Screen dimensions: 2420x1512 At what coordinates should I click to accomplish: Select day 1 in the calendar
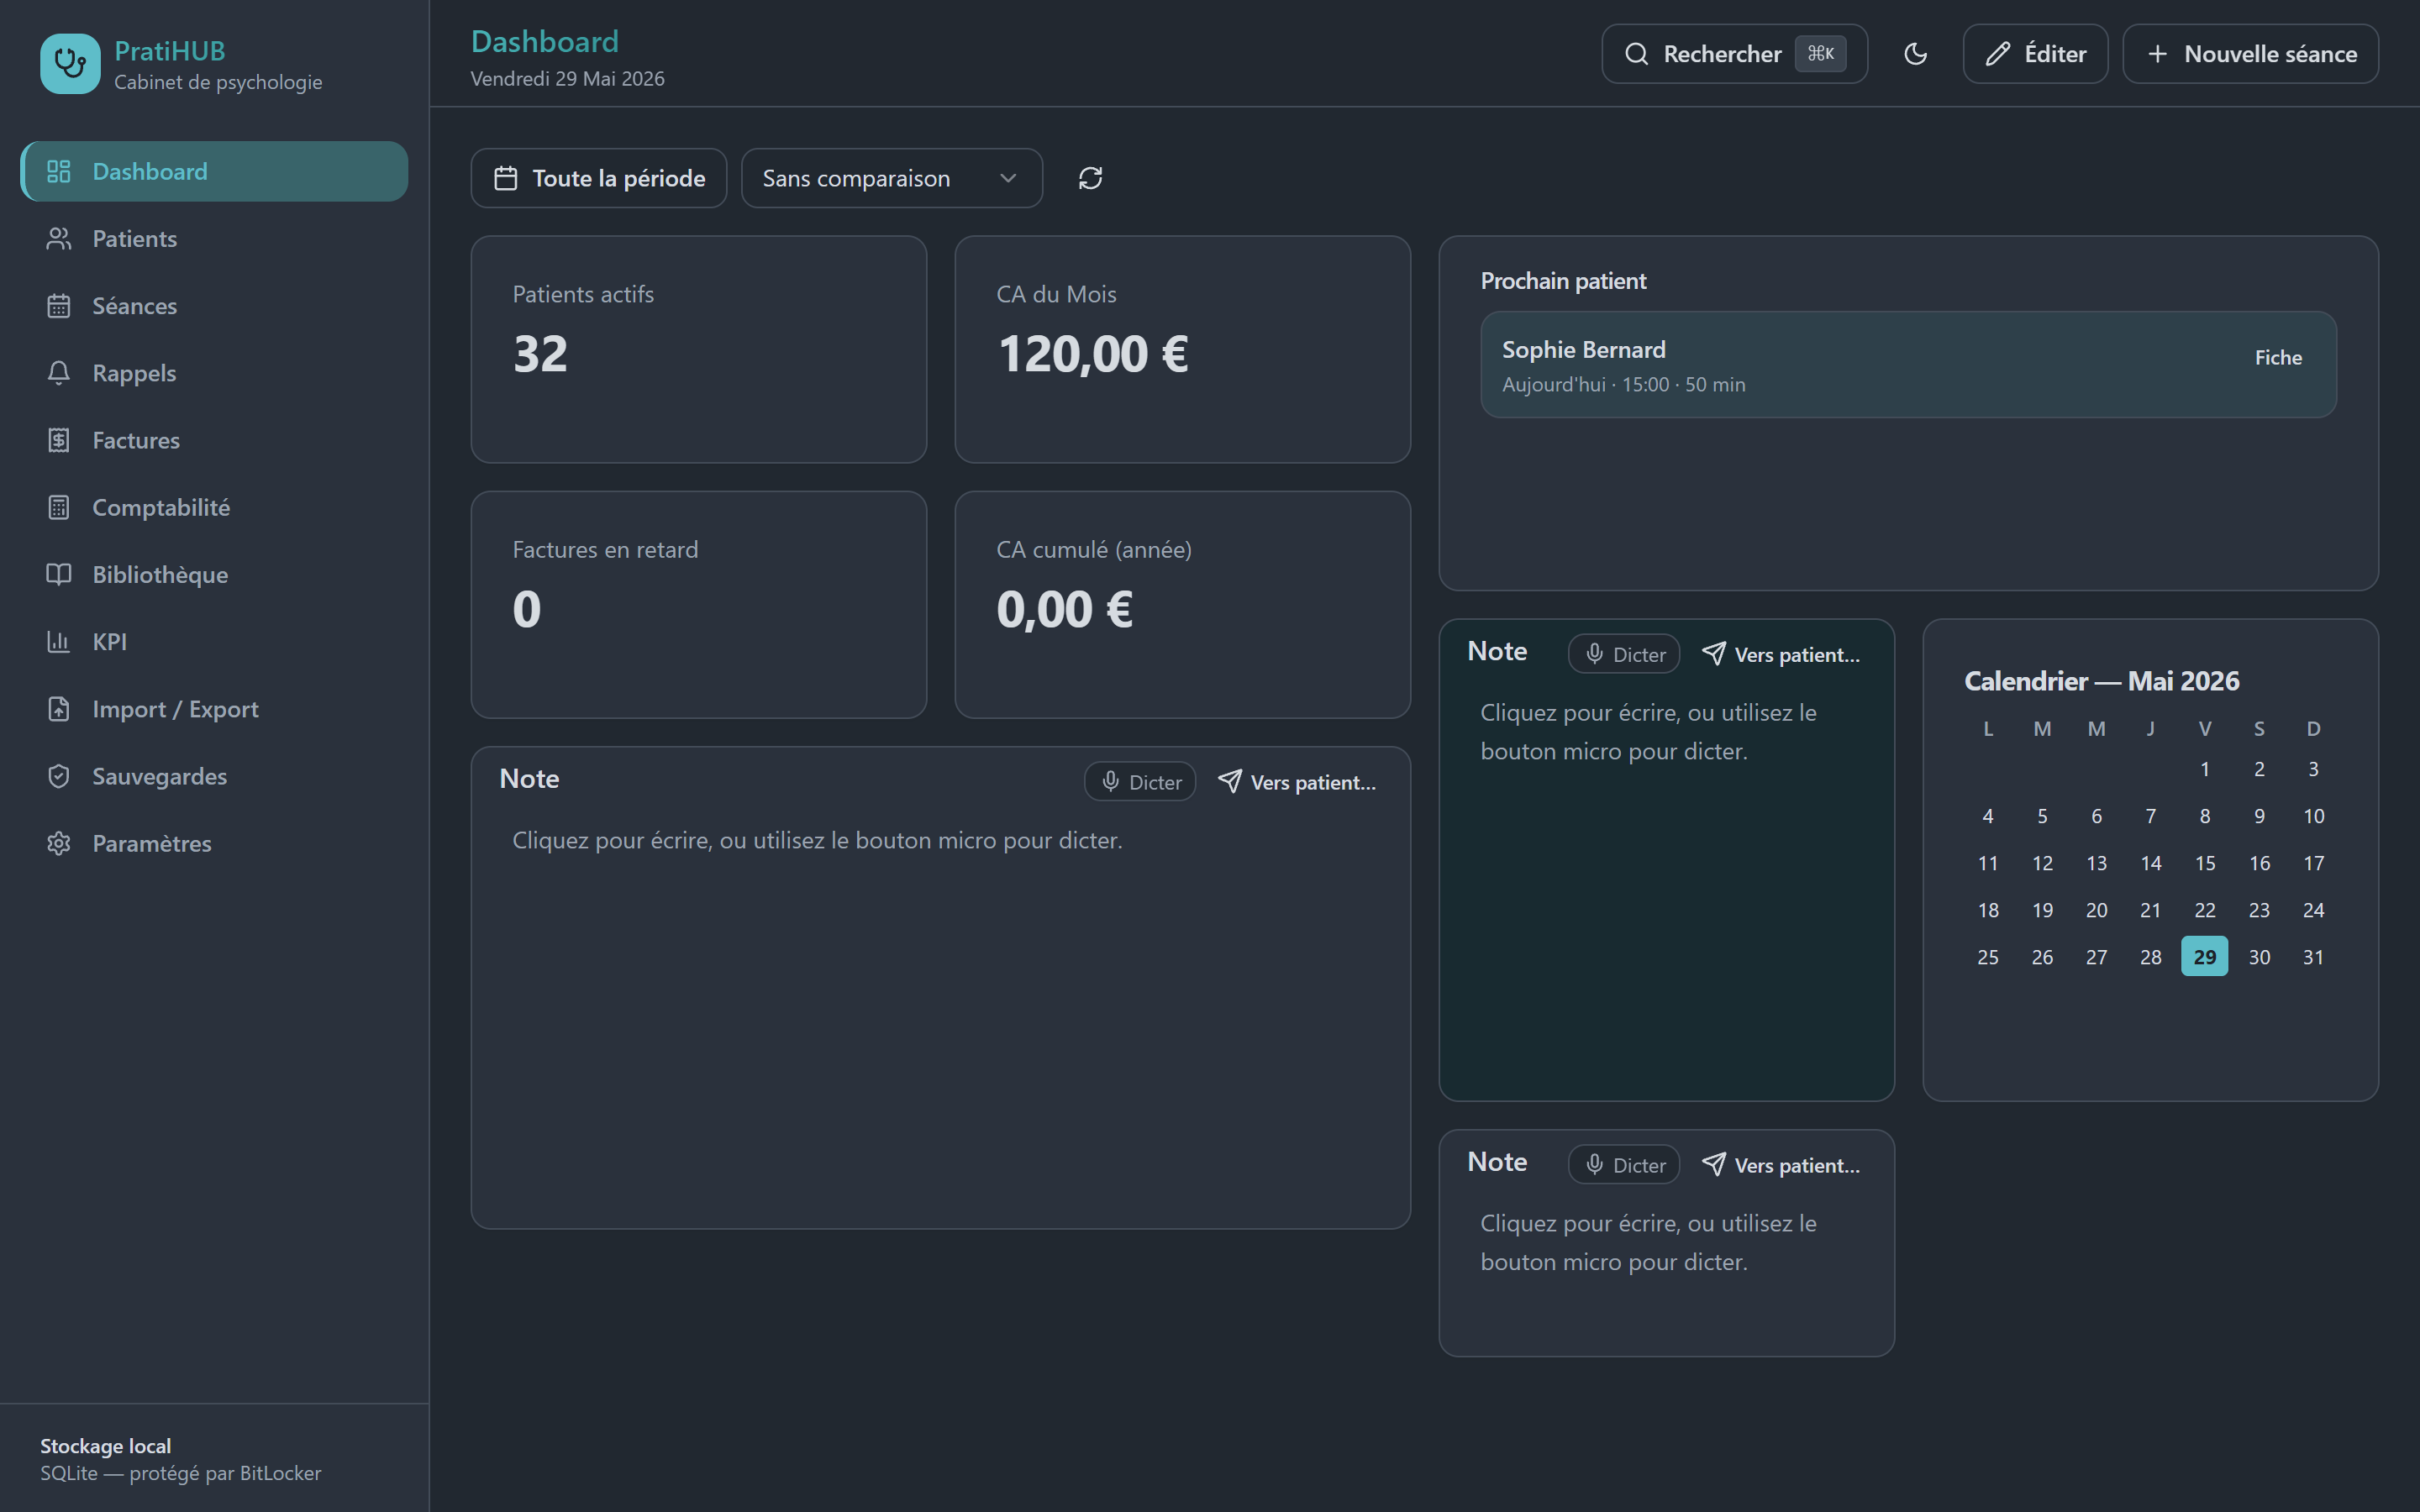click(x=2204, y=768)
